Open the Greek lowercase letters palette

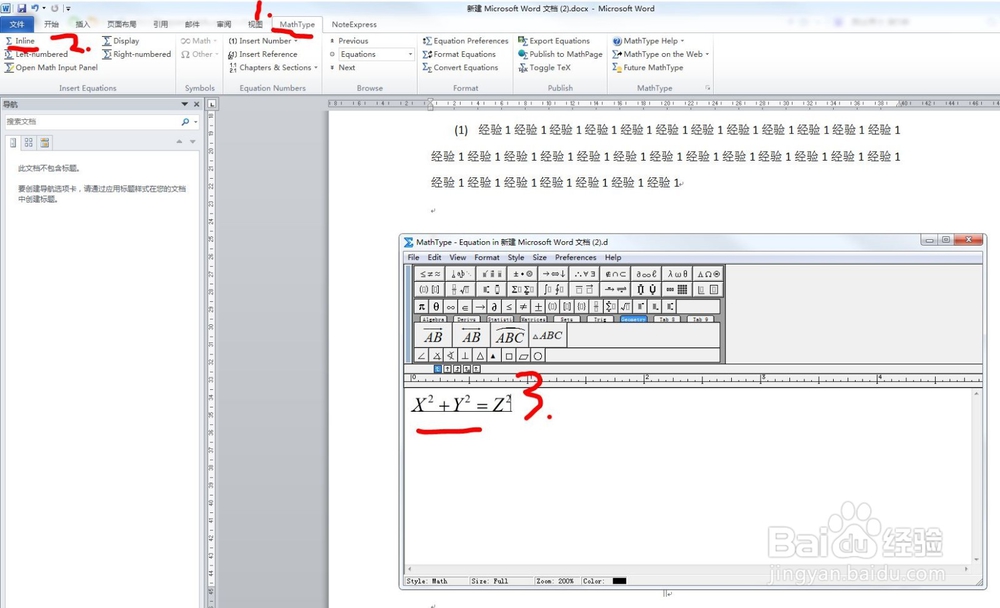(x=677, y=274)
